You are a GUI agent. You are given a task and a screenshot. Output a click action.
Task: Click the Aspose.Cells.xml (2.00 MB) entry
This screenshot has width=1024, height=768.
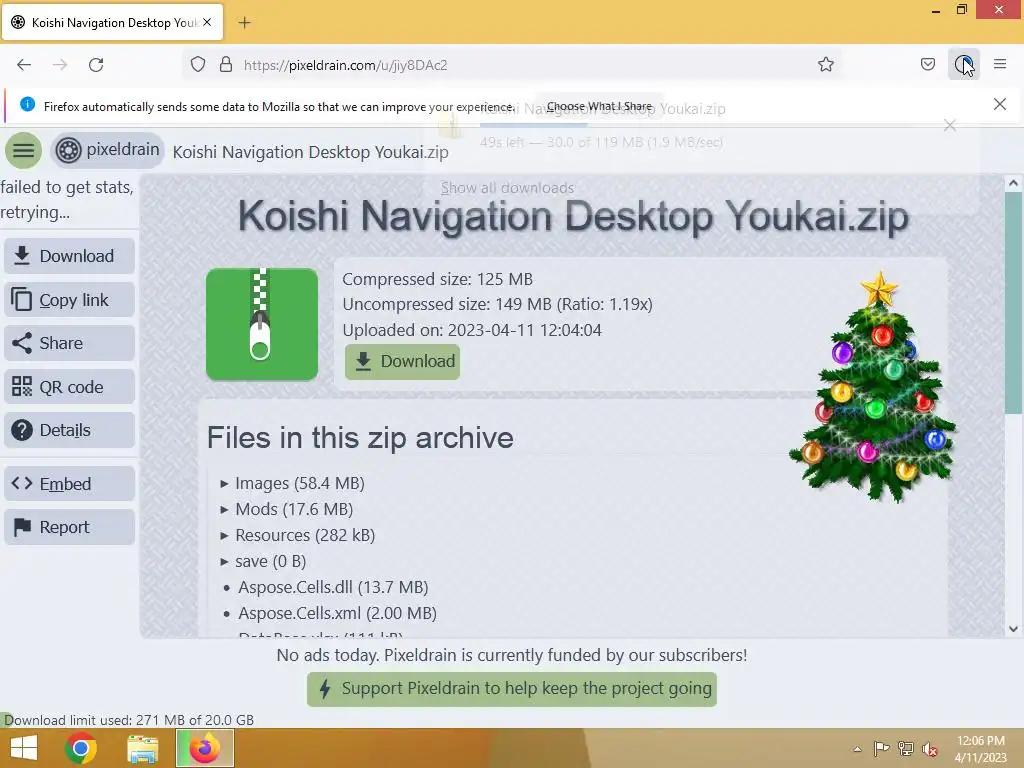(x=337, y=613)
